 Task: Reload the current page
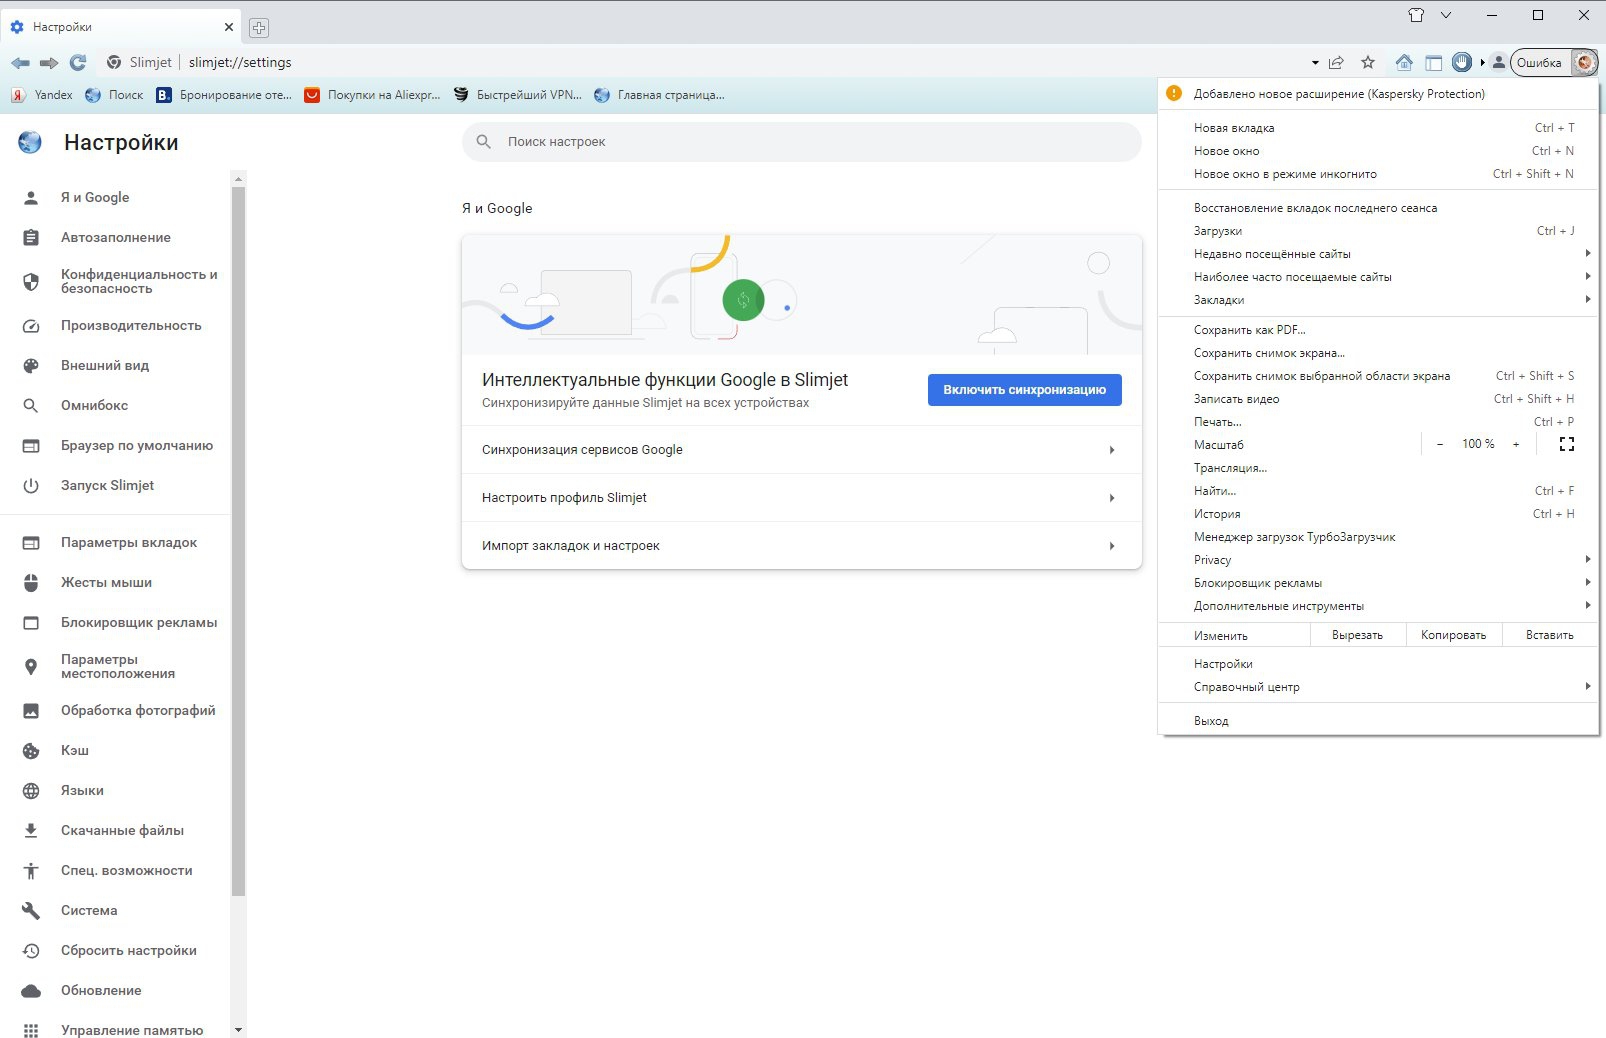point(78,62)
